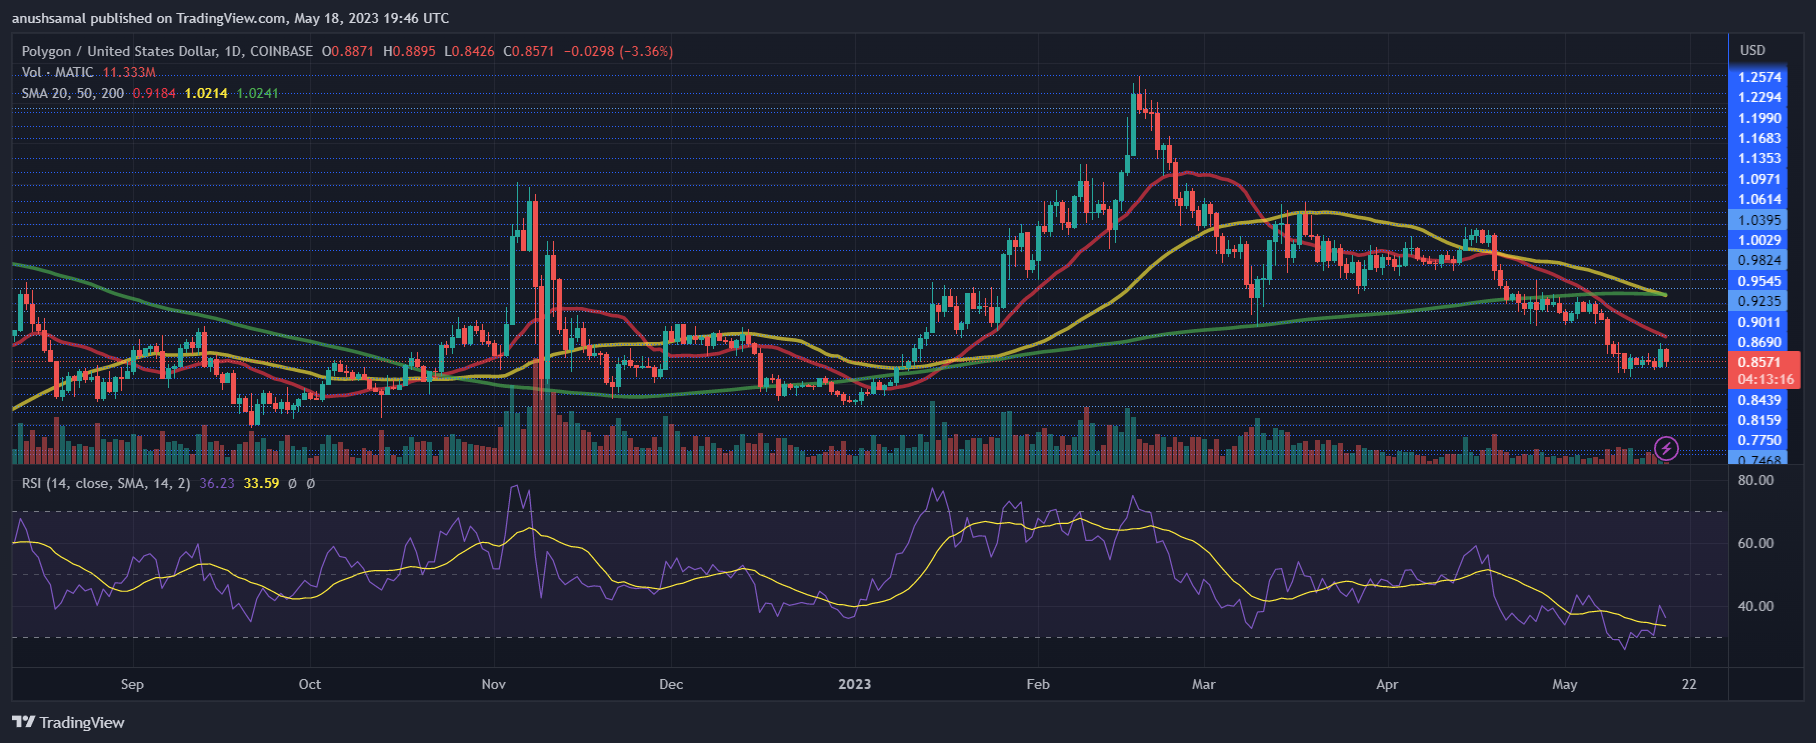Click the Mar date label
This screenshot has height=743, width=1816.
1204,684
